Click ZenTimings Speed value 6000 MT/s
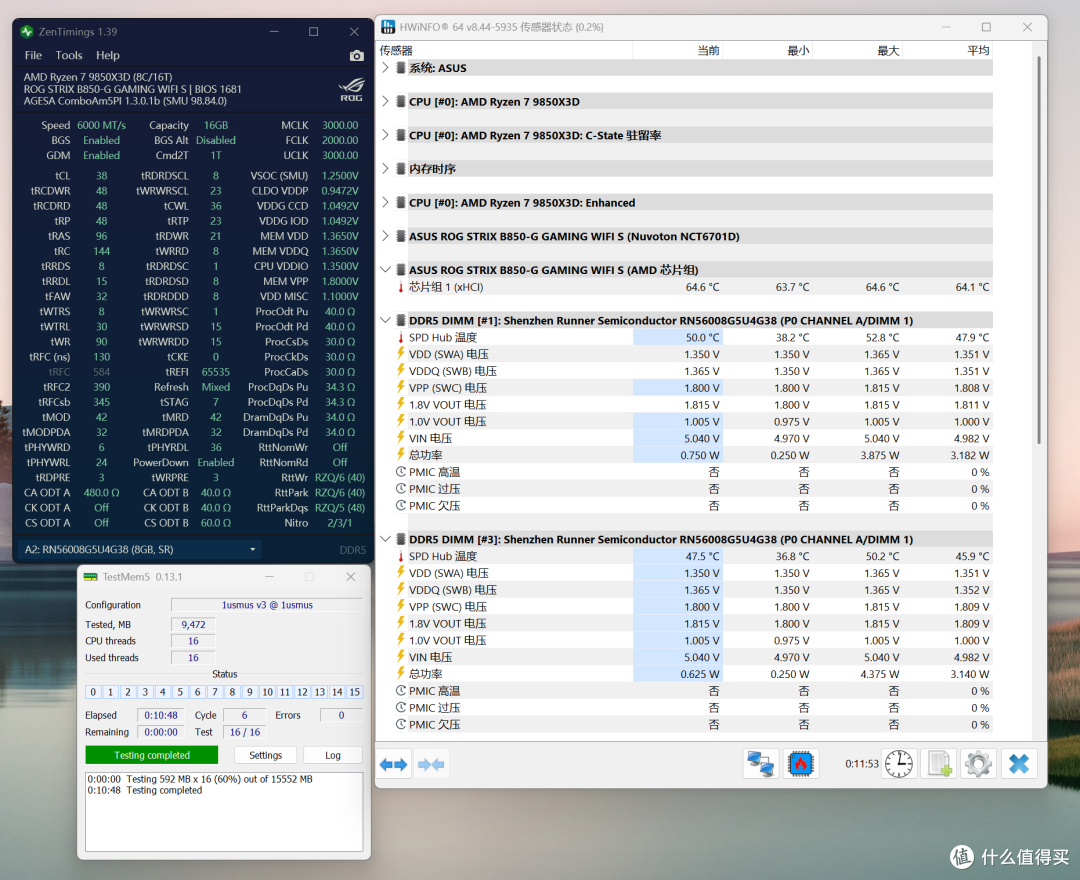The width and height of the screenshot is (1080, 880). [x=101, y=125]
